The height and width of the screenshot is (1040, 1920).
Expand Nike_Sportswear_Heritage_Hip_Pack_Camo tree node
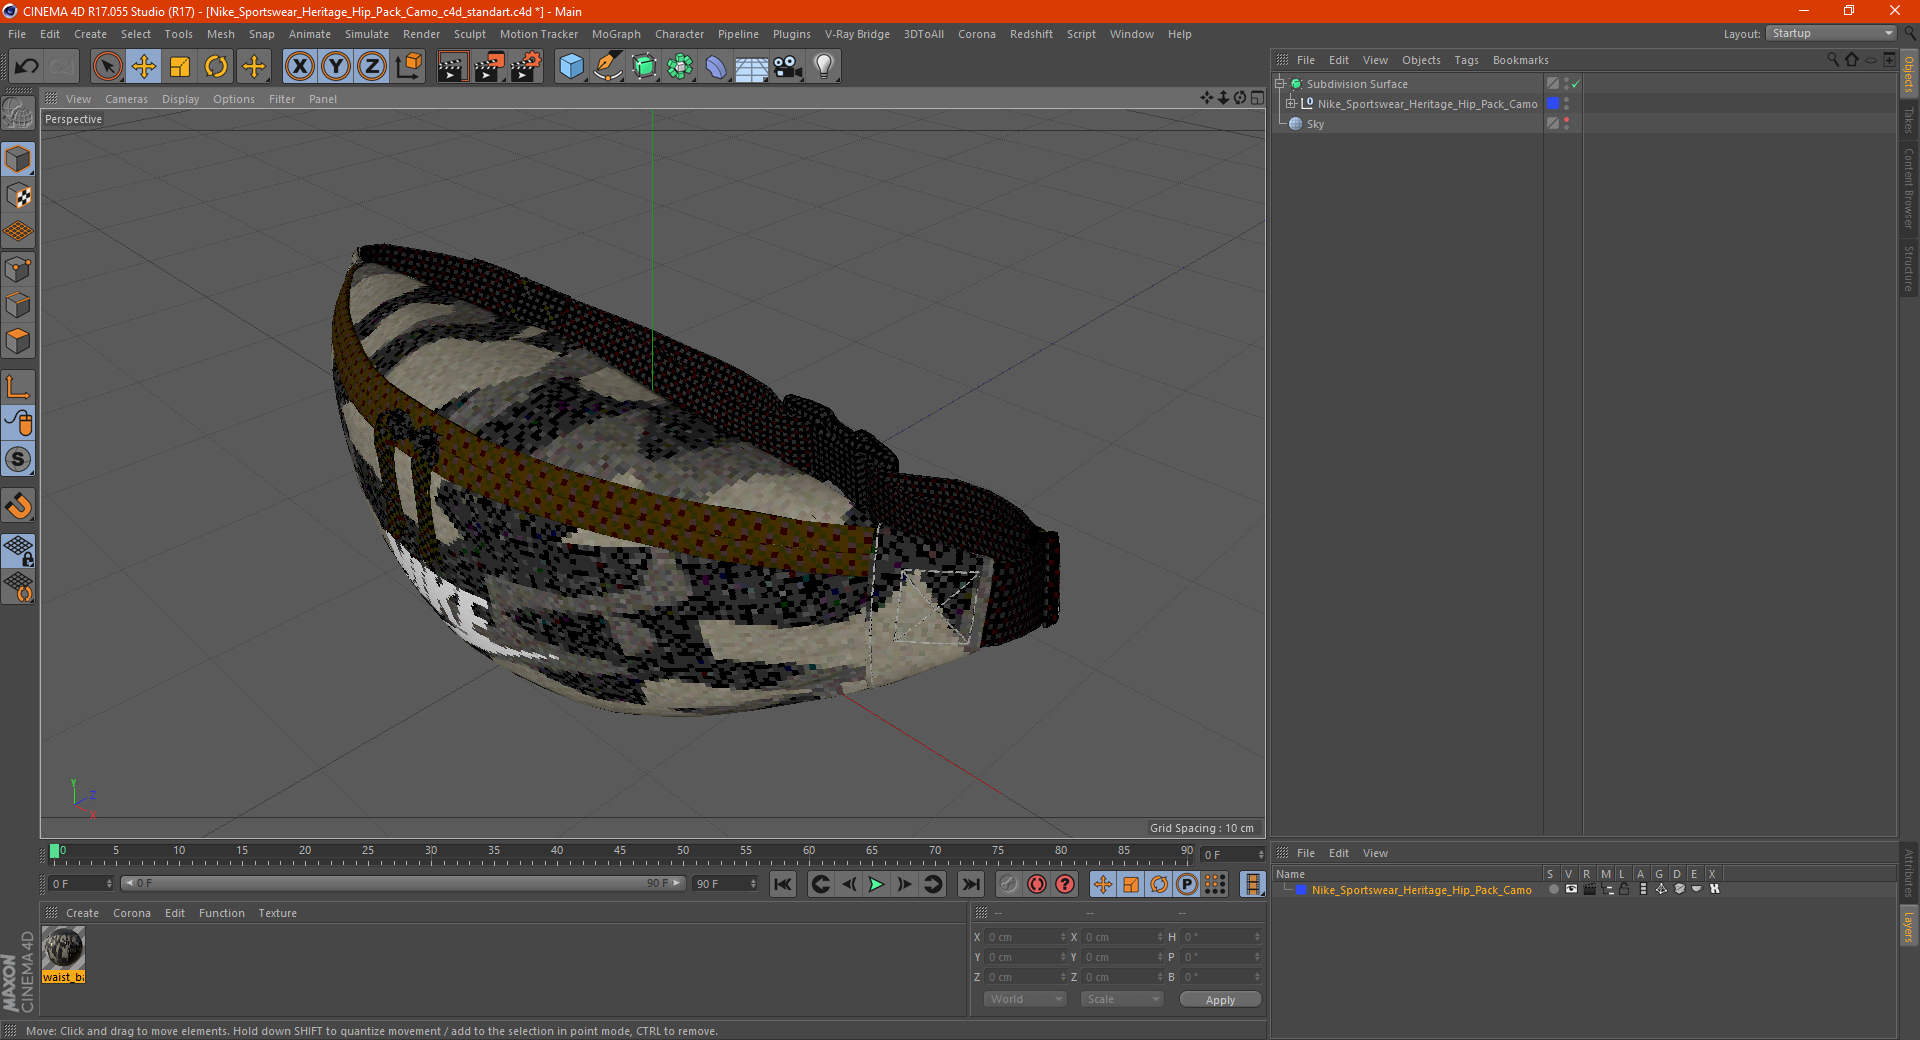point(1291,104)
